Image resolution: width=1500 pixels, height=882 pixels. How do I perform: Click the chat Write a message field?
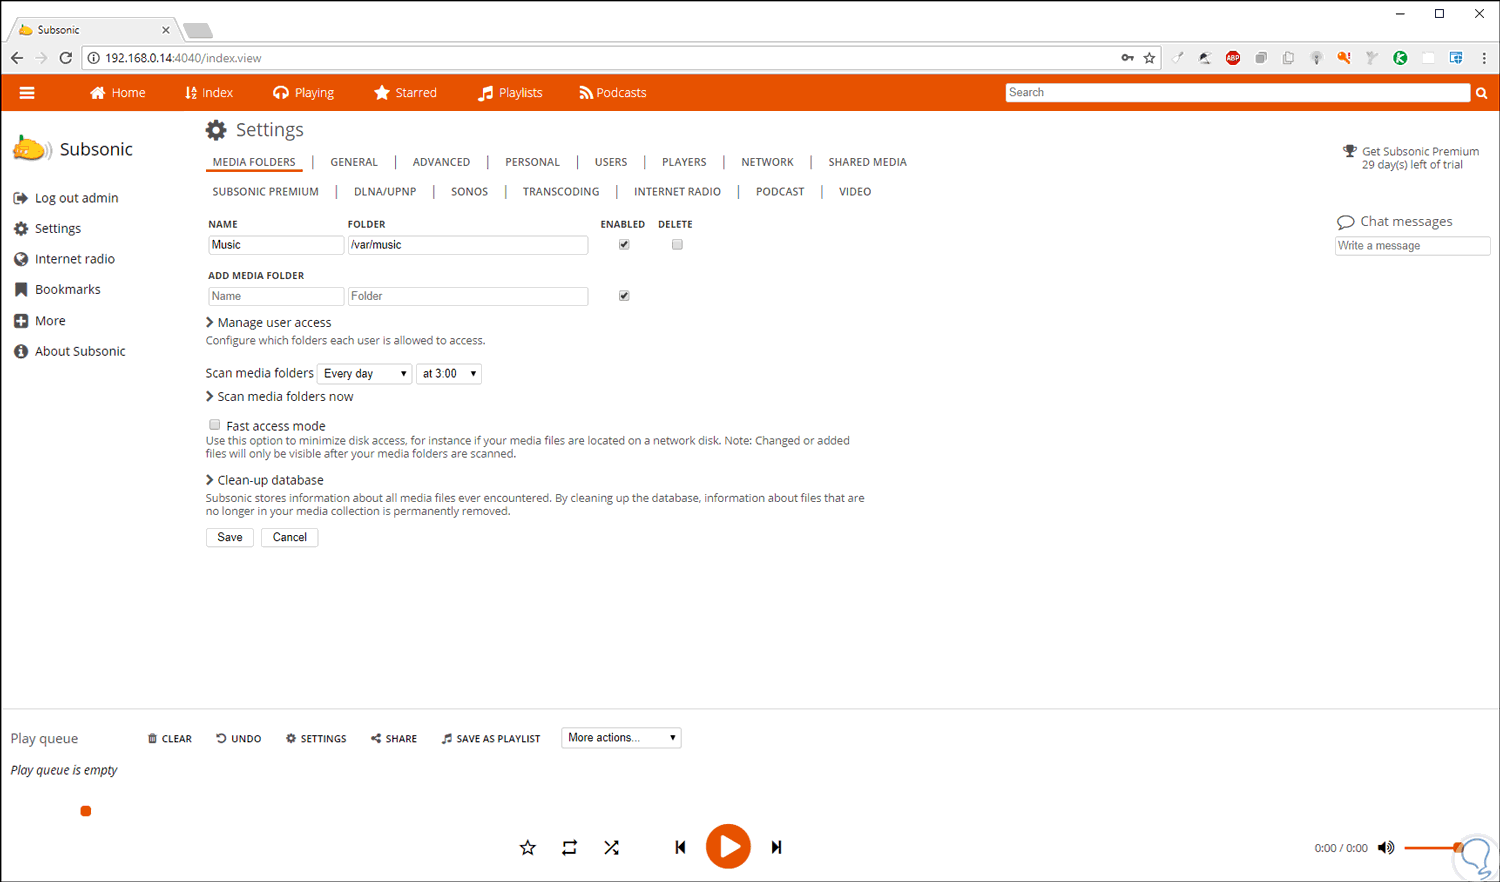[x=1413, y=246]
